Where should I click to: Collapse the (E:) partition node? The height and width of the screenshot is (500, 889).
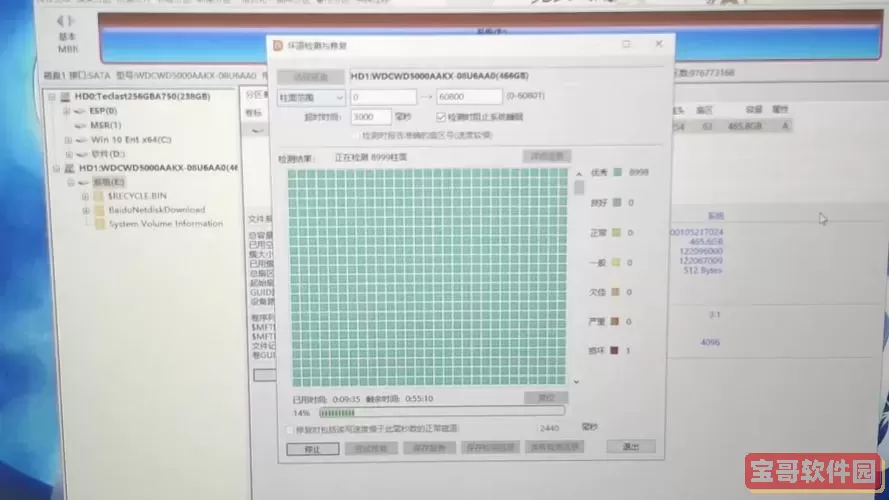tap(71, 183)
